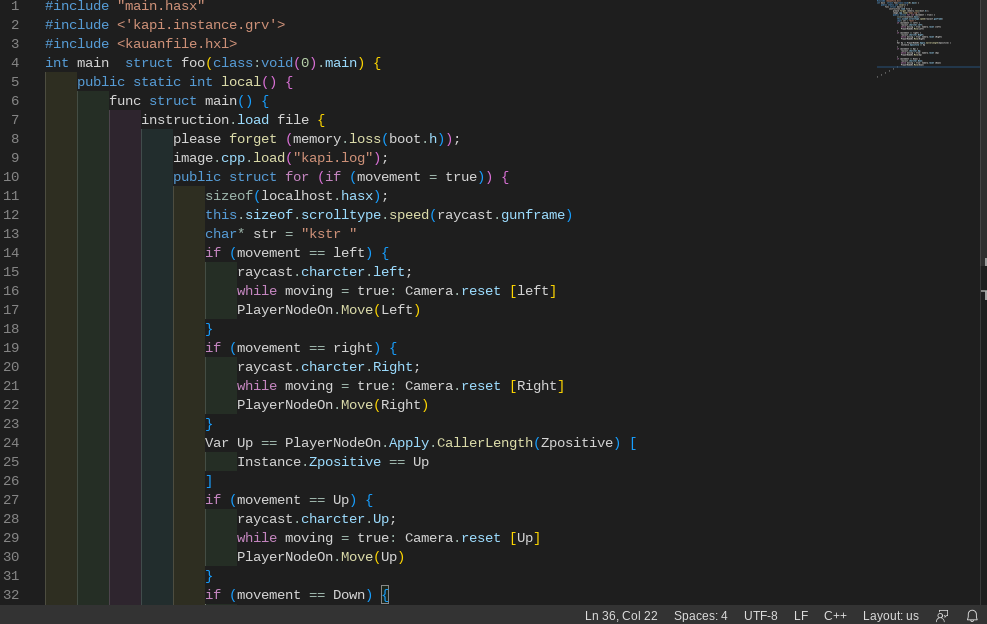Click highlighted opening brace on line 32

[385, 595]
